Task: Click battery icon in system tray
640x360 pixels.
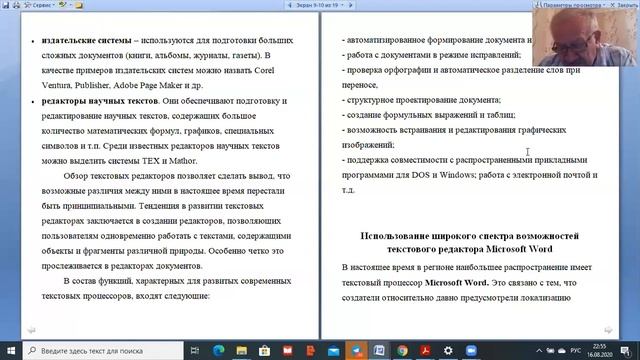Action: [550, 351]
